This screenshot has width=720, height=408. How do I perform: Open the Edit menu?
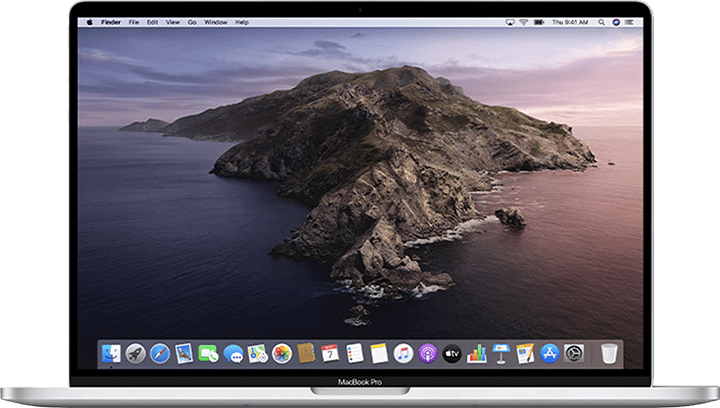[x=152, y=22]
